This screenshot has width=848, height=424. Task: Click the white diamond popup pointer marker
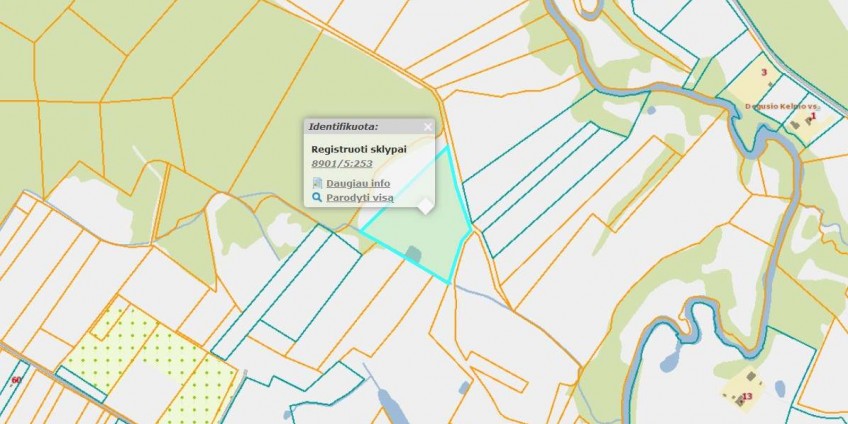[x=426, y=206]
